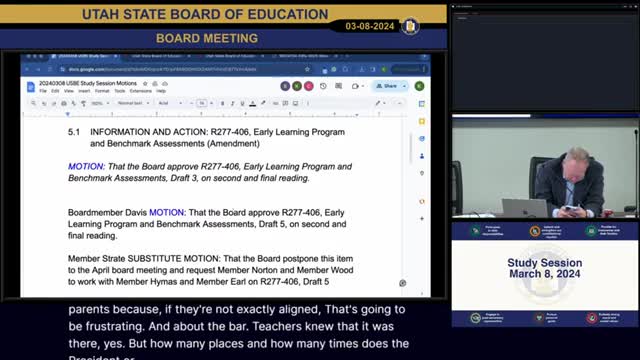Click the search menus magnifier icon
The width and height of the screenshot is (640, 360).
(33, 103)
